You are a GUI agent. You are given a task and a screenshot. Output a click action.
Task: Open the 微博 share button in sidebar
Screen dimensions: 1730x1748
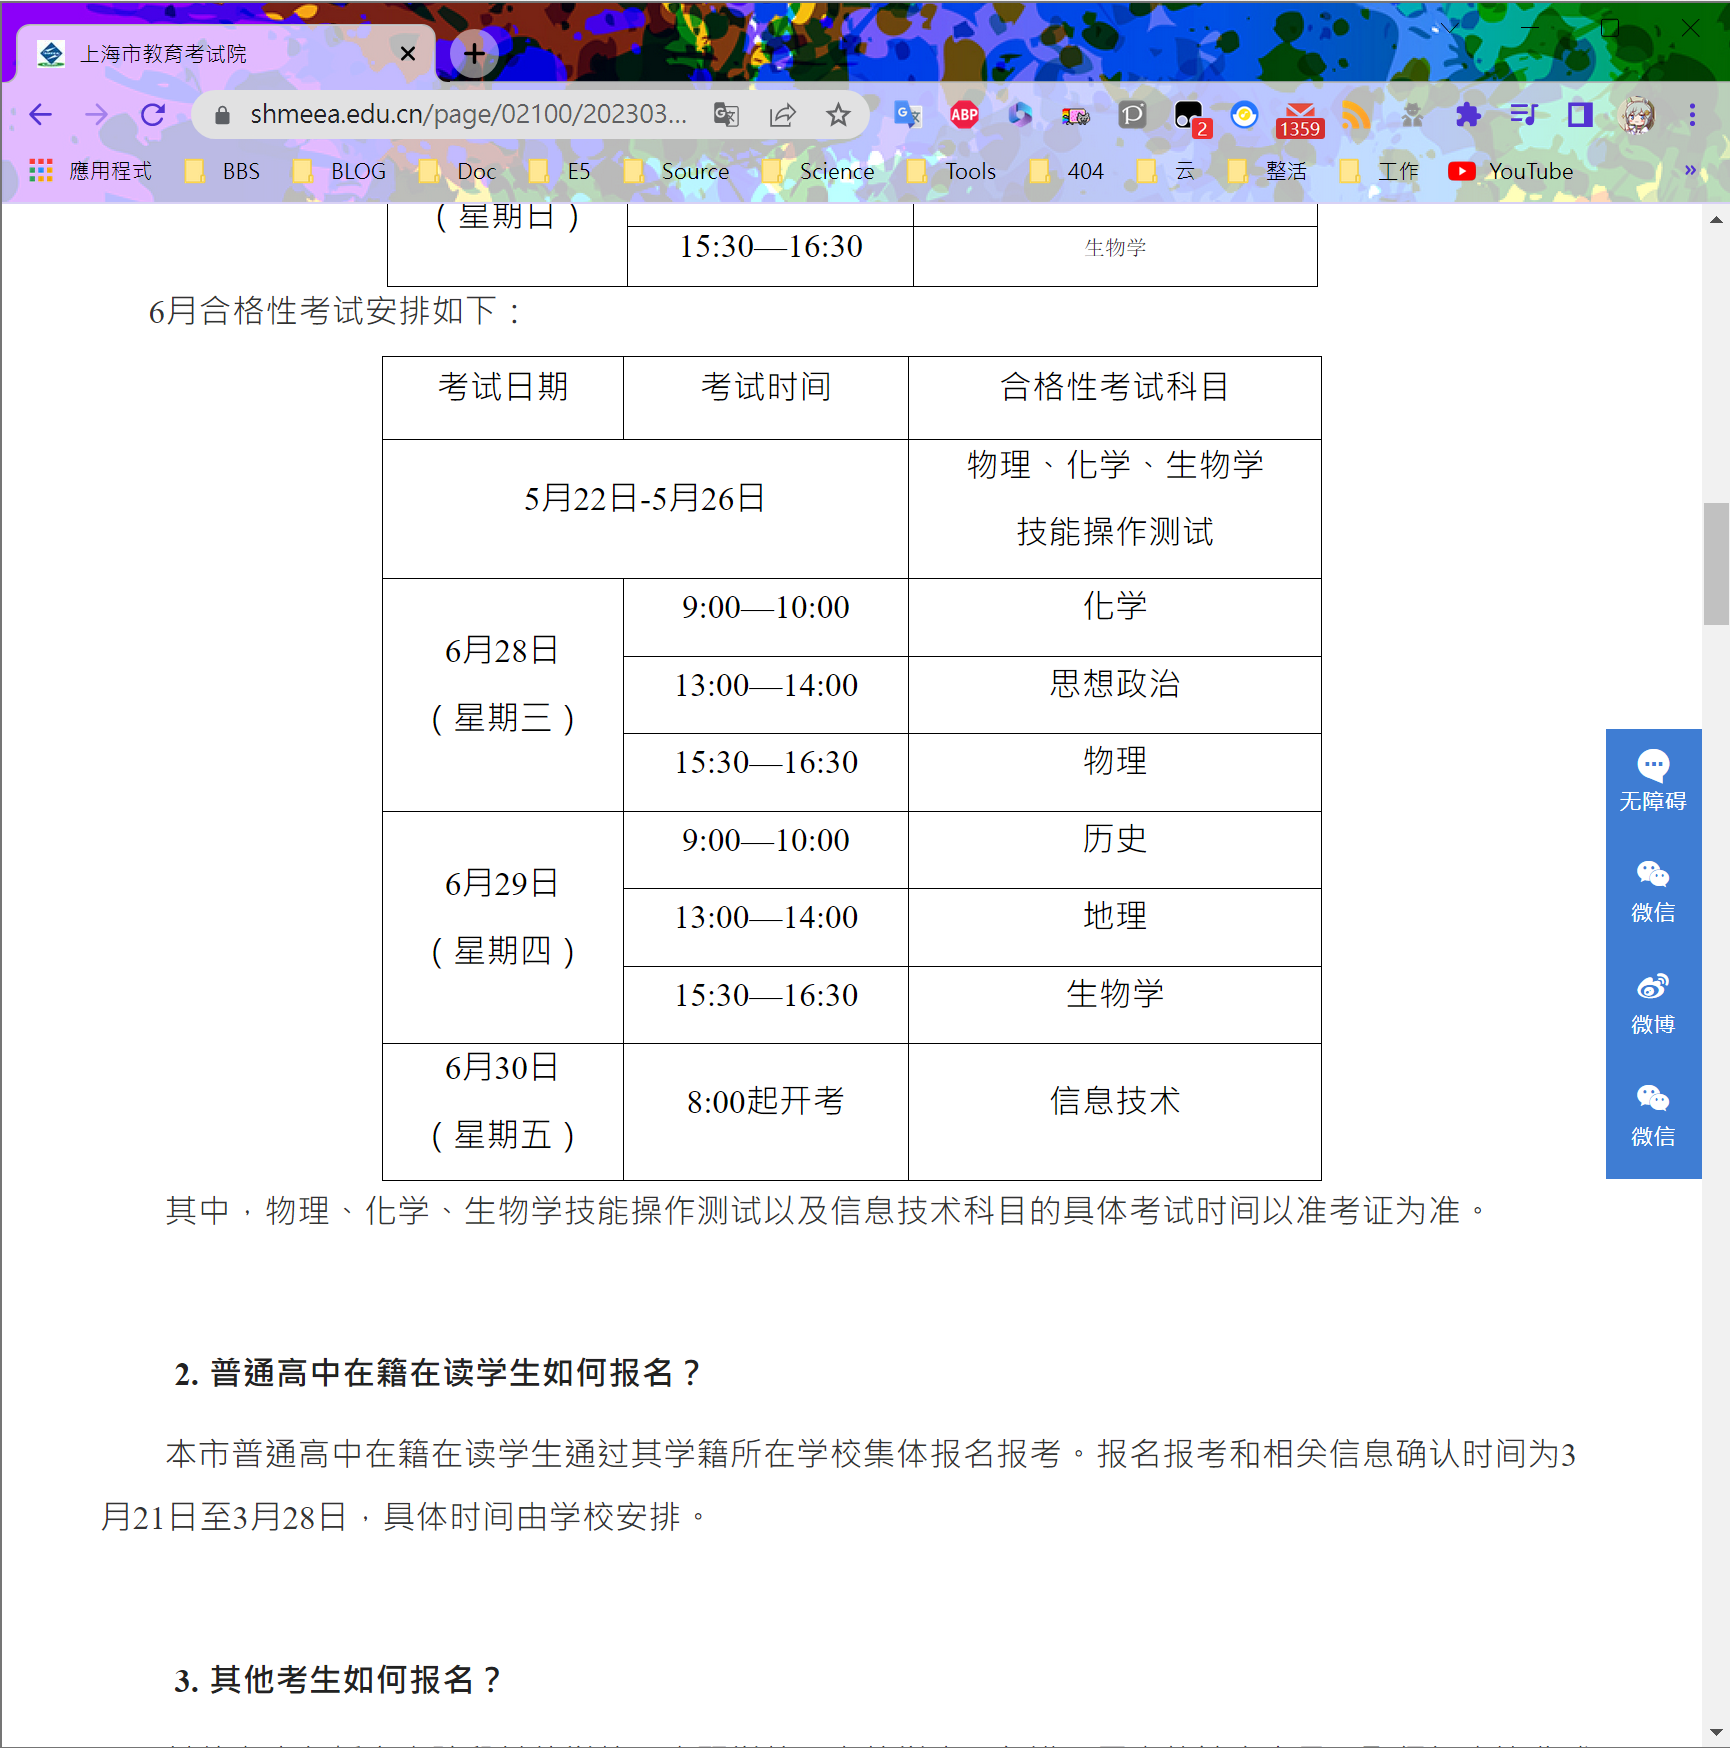[1652, 1005]
